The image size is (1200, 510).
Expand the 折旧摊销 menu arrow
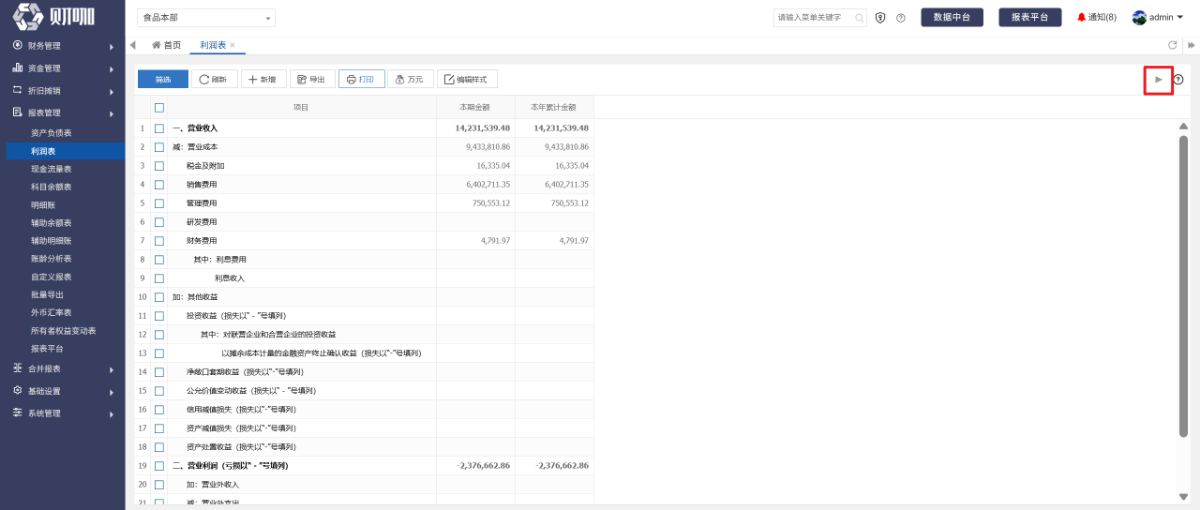click(111, 90)
